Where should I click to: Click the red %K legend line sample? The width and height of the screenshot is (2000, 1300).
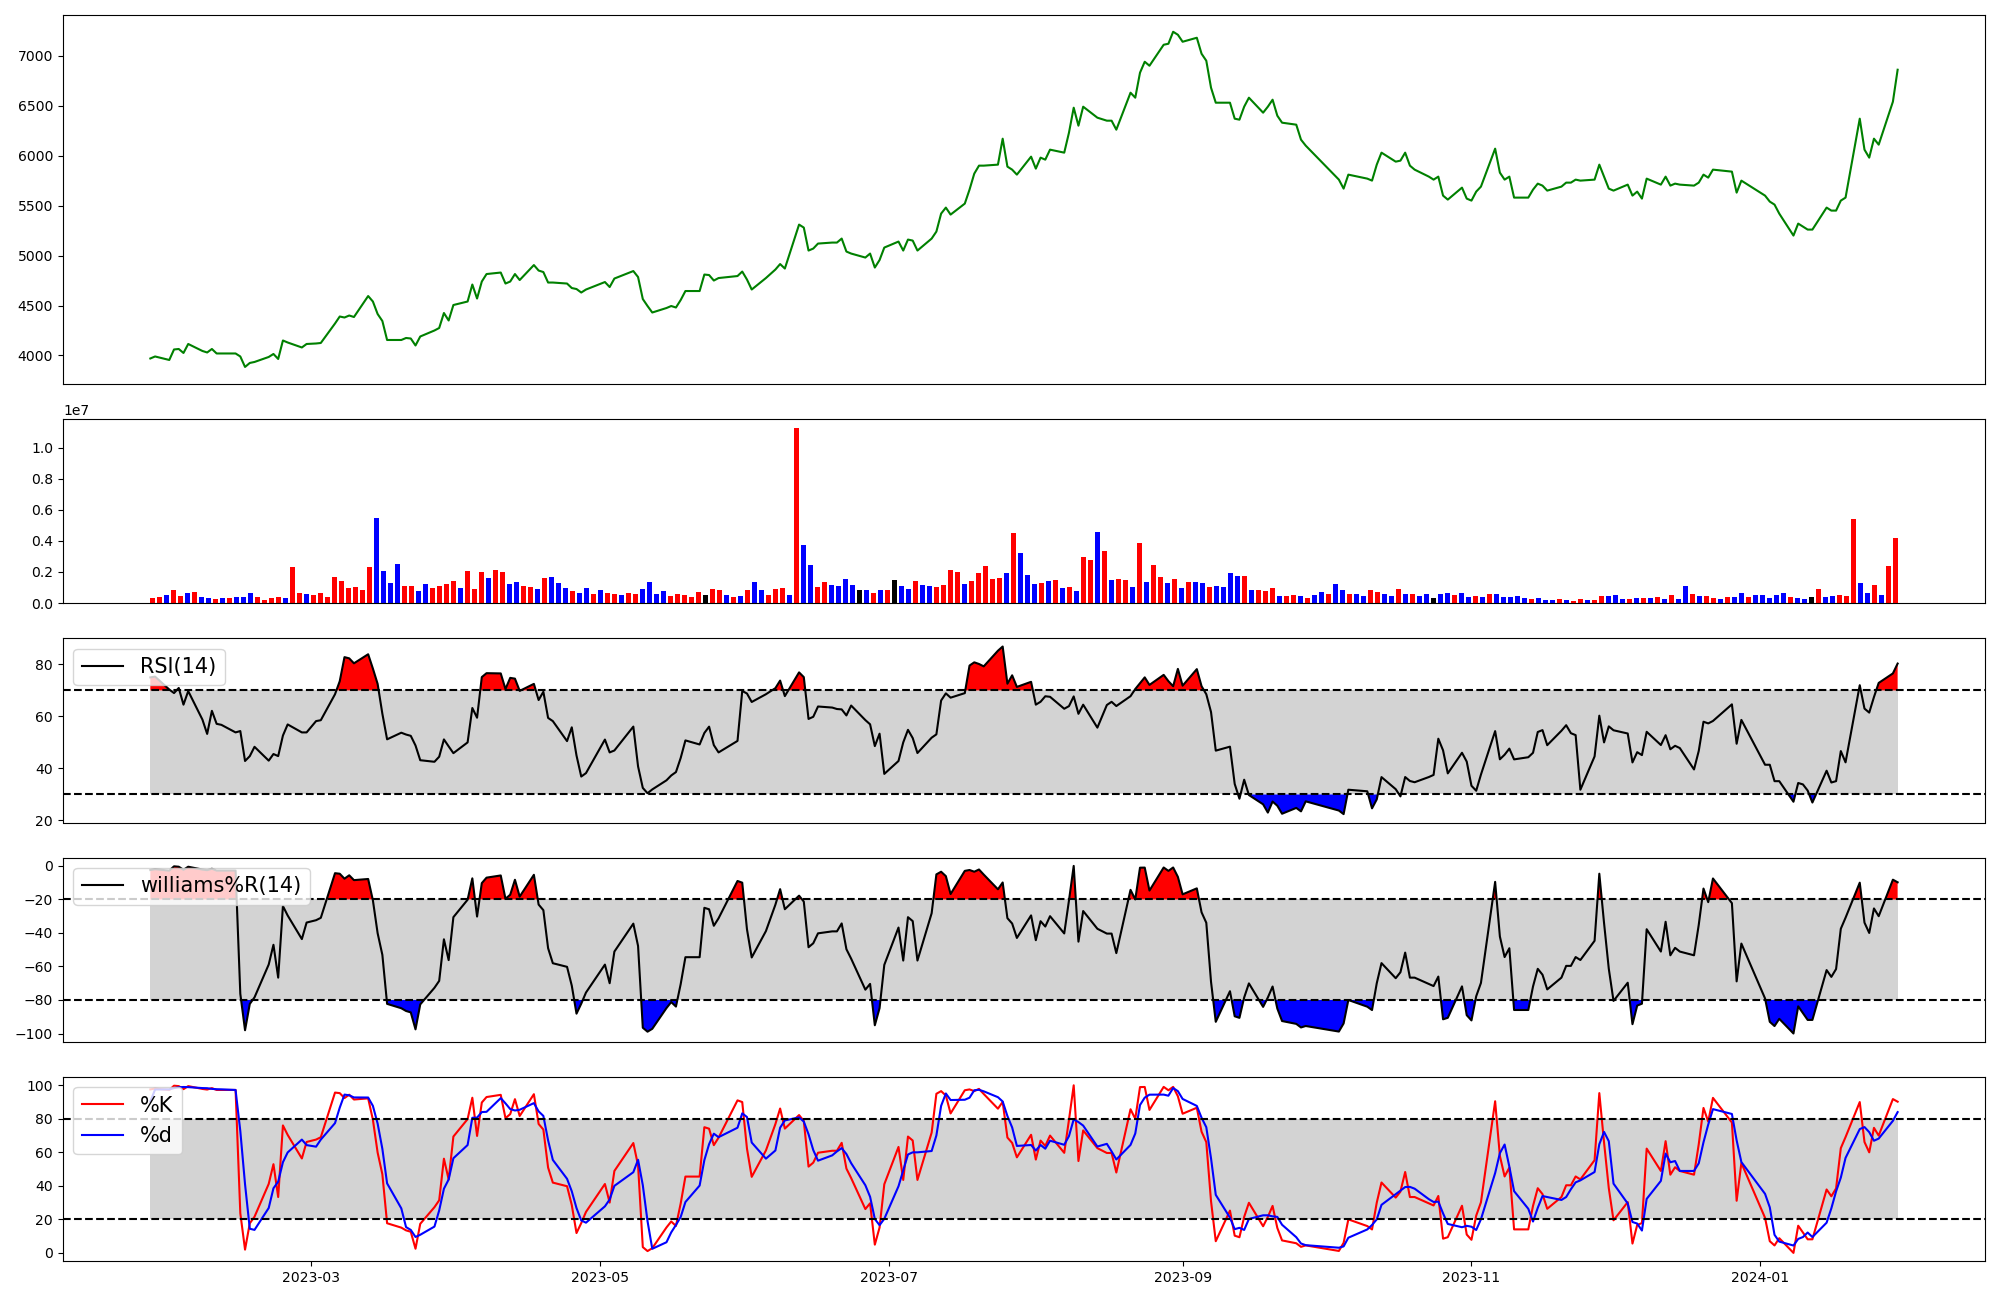(x=103, y=1105)
